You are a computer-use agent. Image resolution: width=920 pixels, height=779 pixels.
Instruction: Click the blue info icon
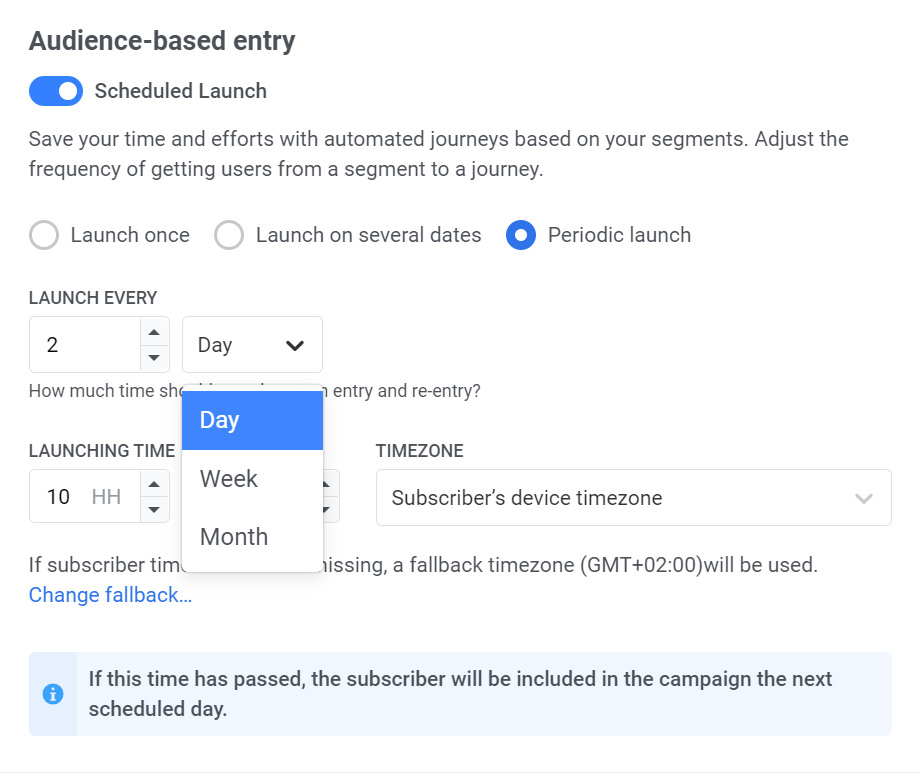tap(53, 694)
